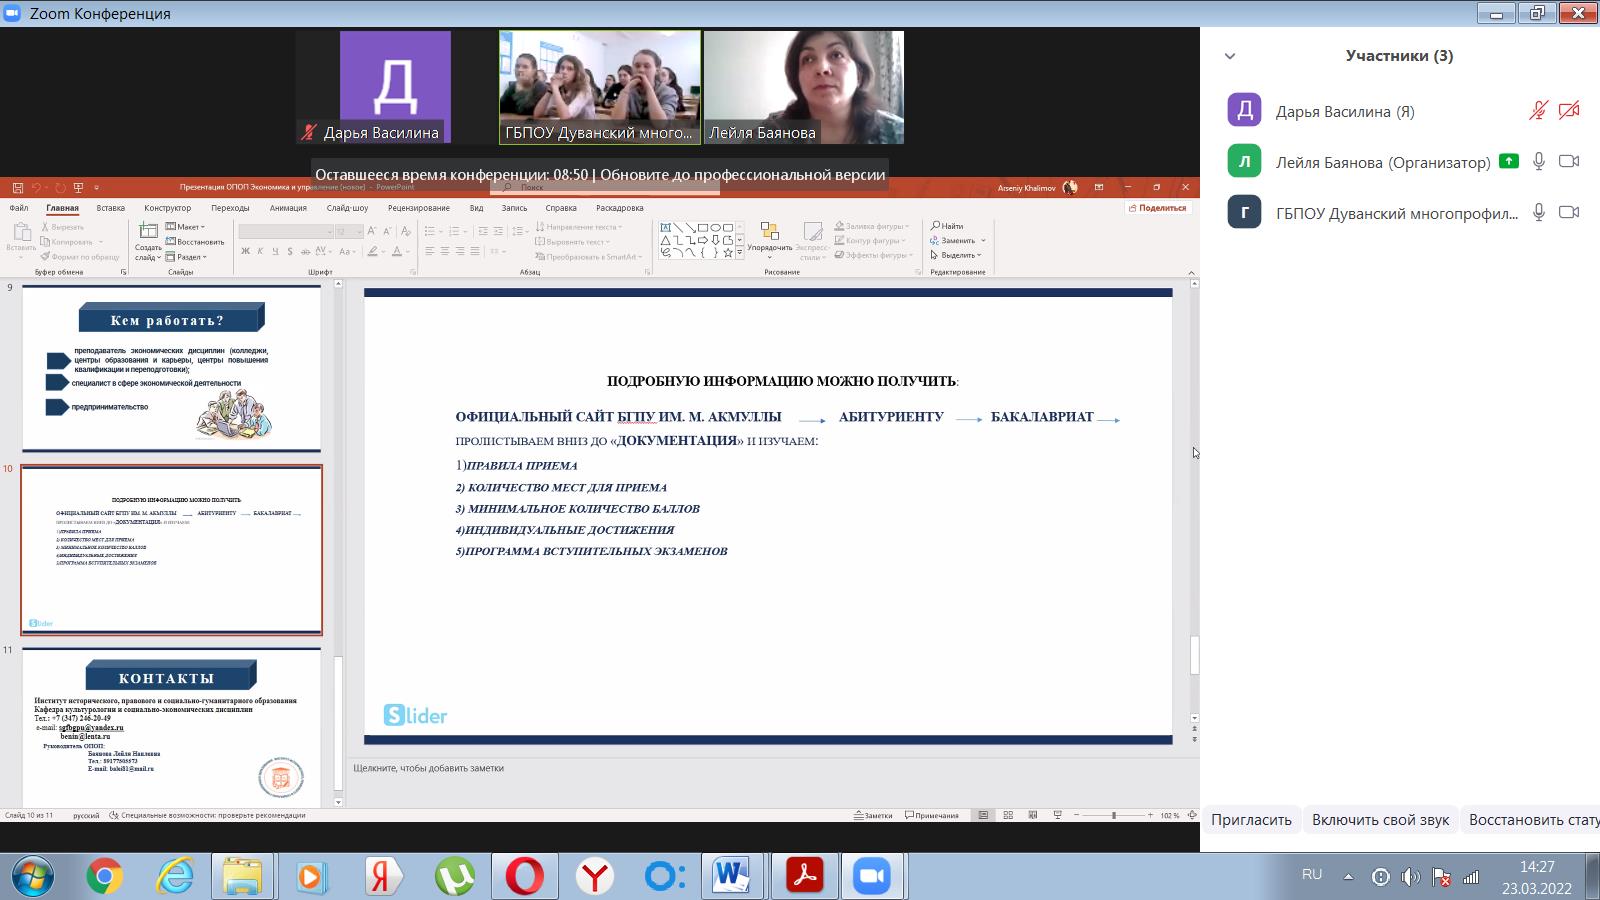Click the Создать слайд icon in ribbon
The height and width of the screenshot is (900, 1600).
click(148, 232)
